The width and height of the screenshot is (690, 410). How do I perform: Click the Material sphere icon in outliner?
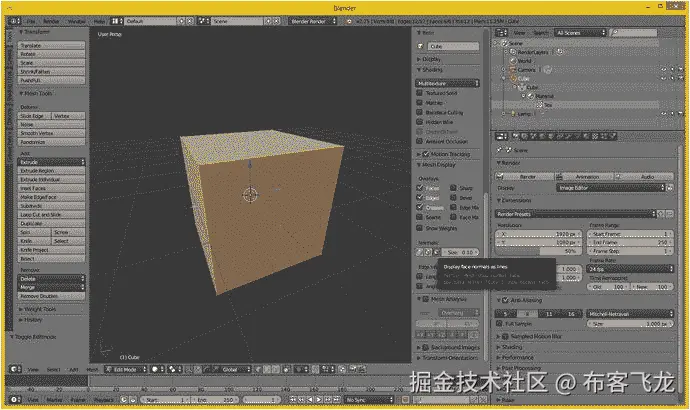(x=531, y=96)
